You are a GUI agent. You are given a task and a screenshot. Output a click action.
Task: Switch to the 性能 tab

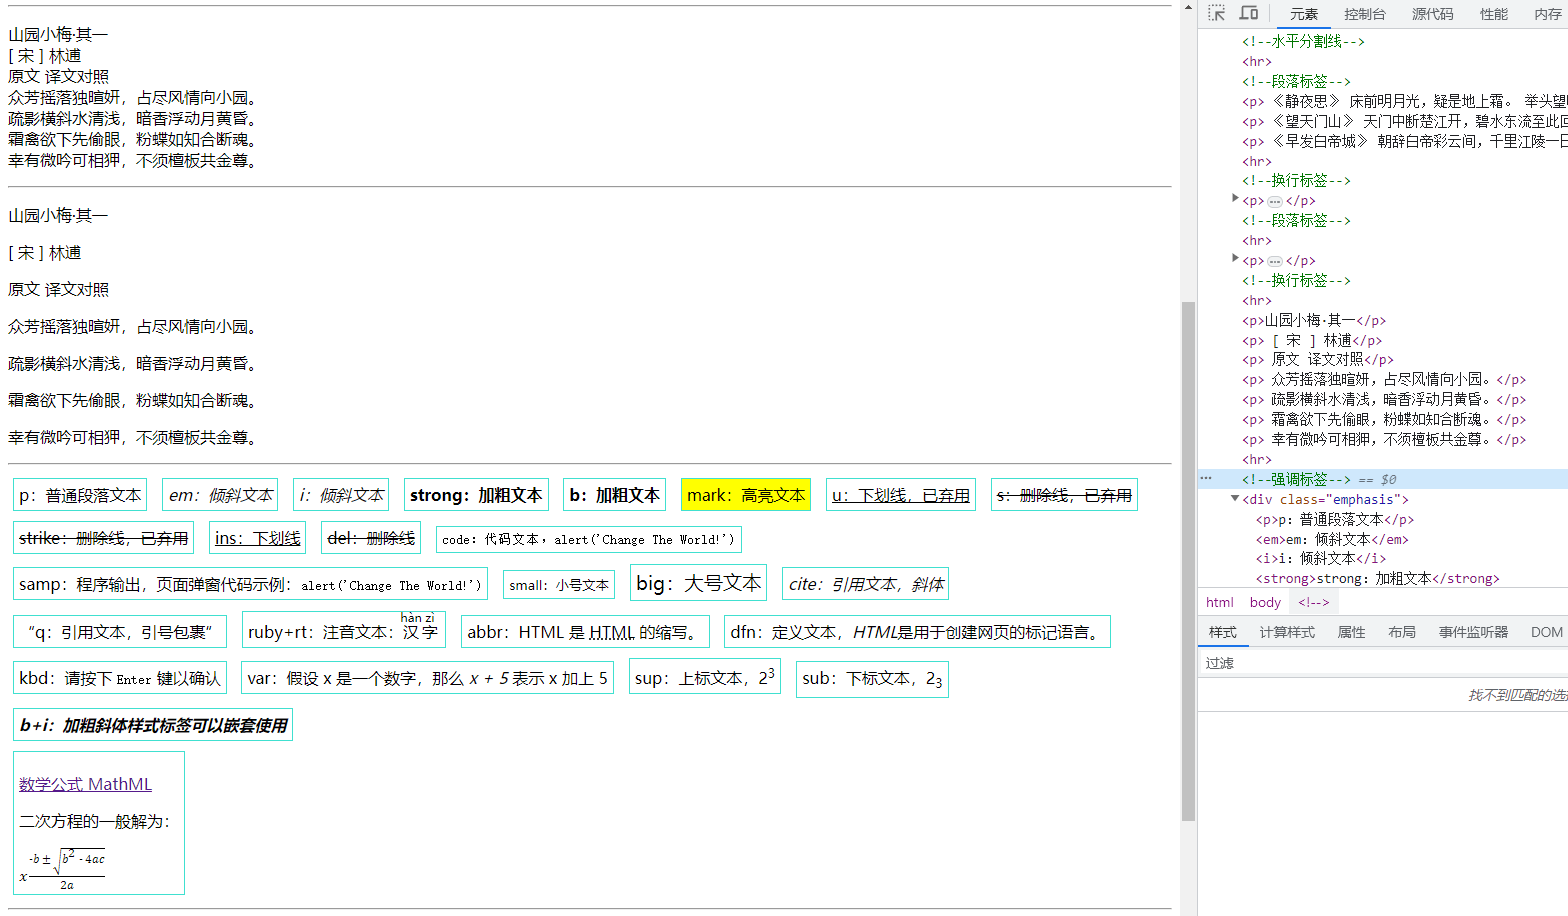click(x=1494, y=14)
